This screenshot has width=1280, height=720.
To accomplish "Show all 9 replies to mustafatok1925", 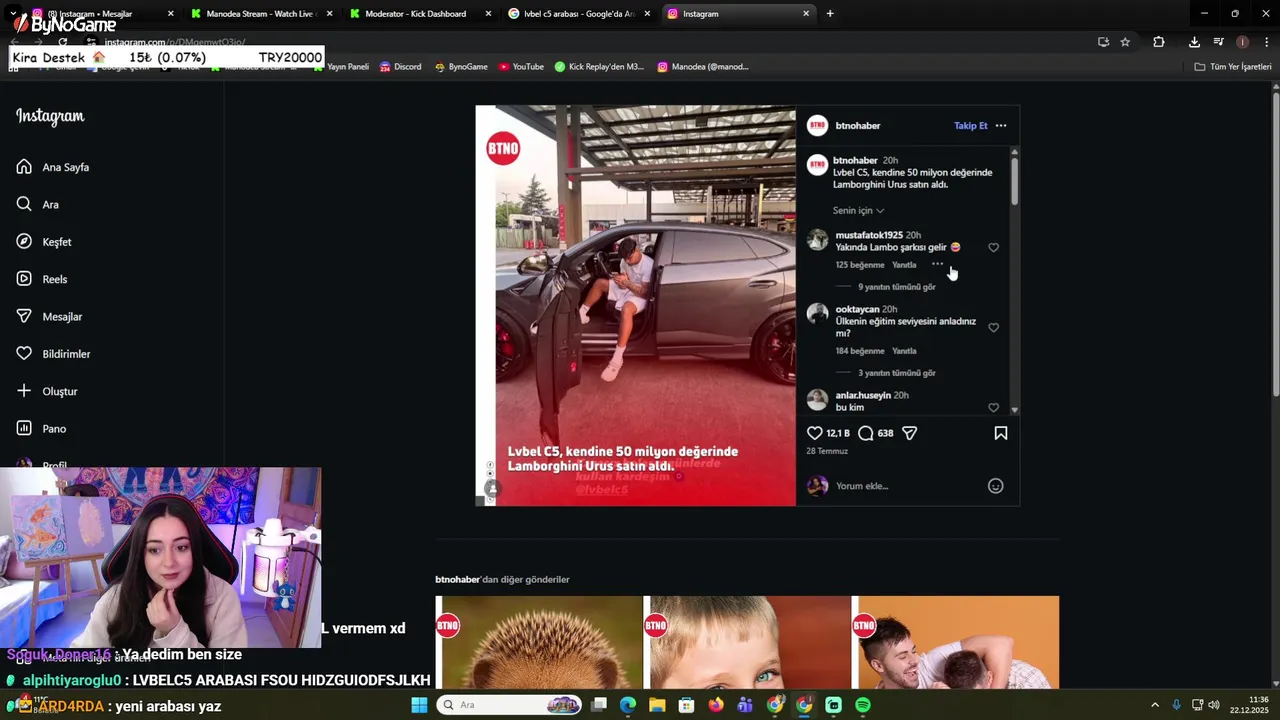I will 897,287.
